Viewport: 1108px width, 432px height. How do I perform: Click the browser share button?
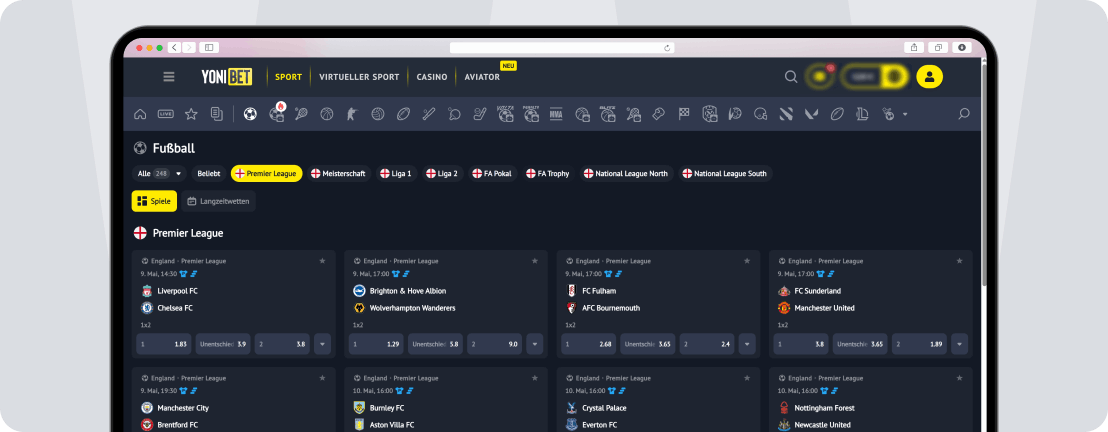point(914,47)
